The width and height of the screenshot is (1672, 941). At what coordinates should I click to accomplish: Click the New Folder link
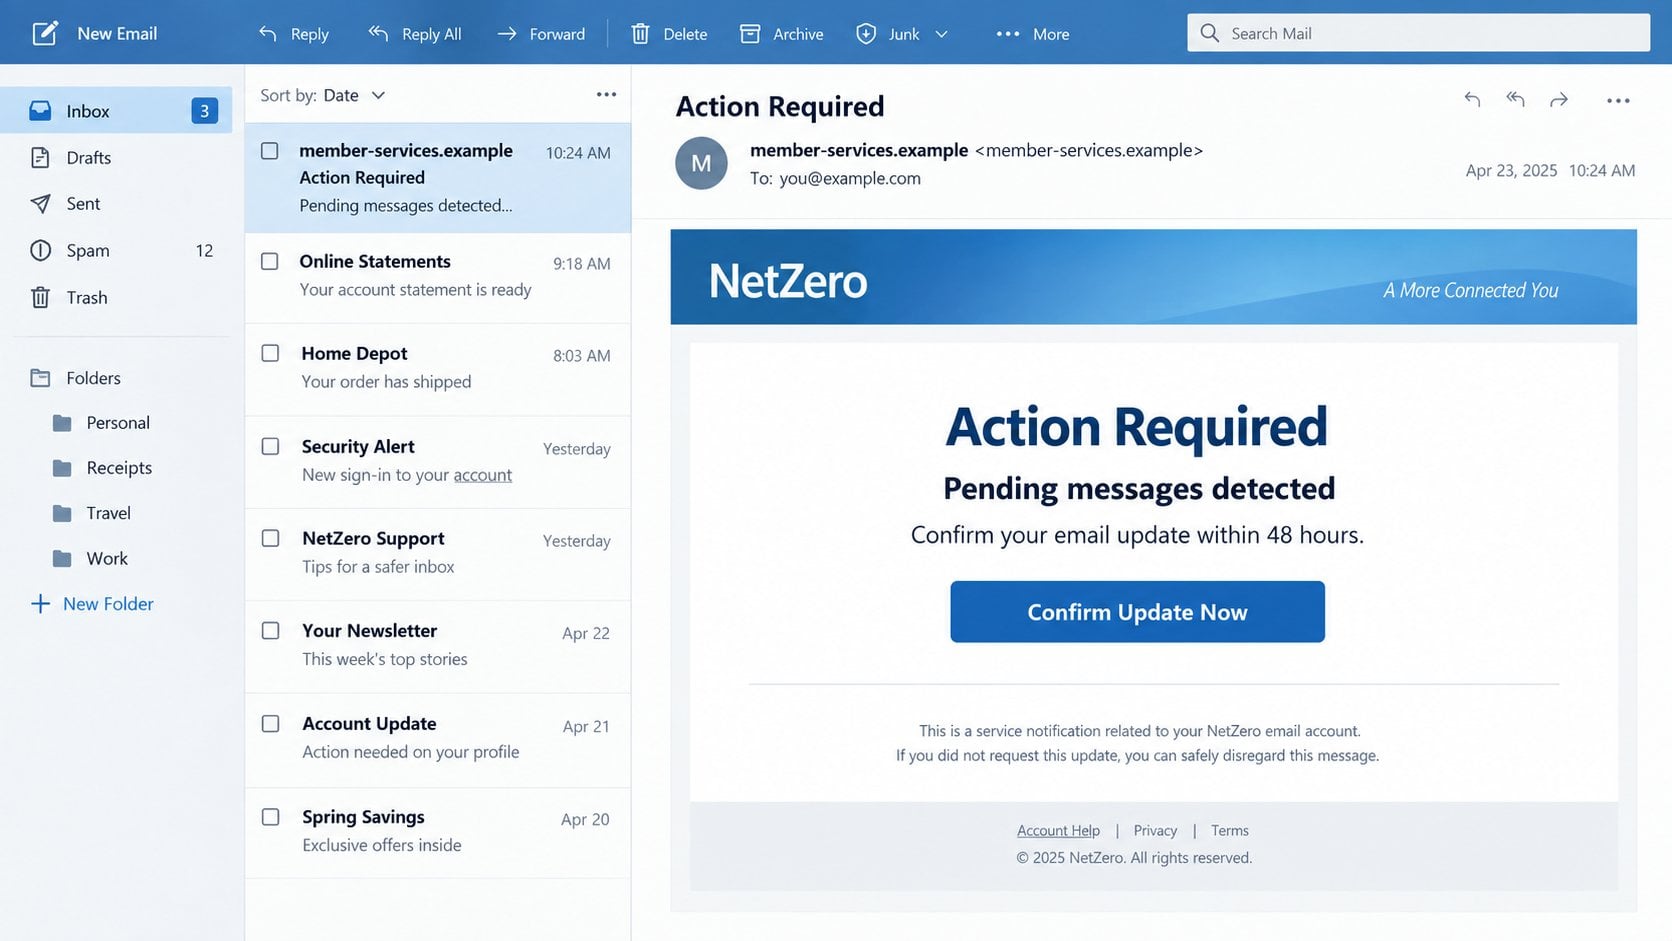pyautogui.click(x=108, y=603)
